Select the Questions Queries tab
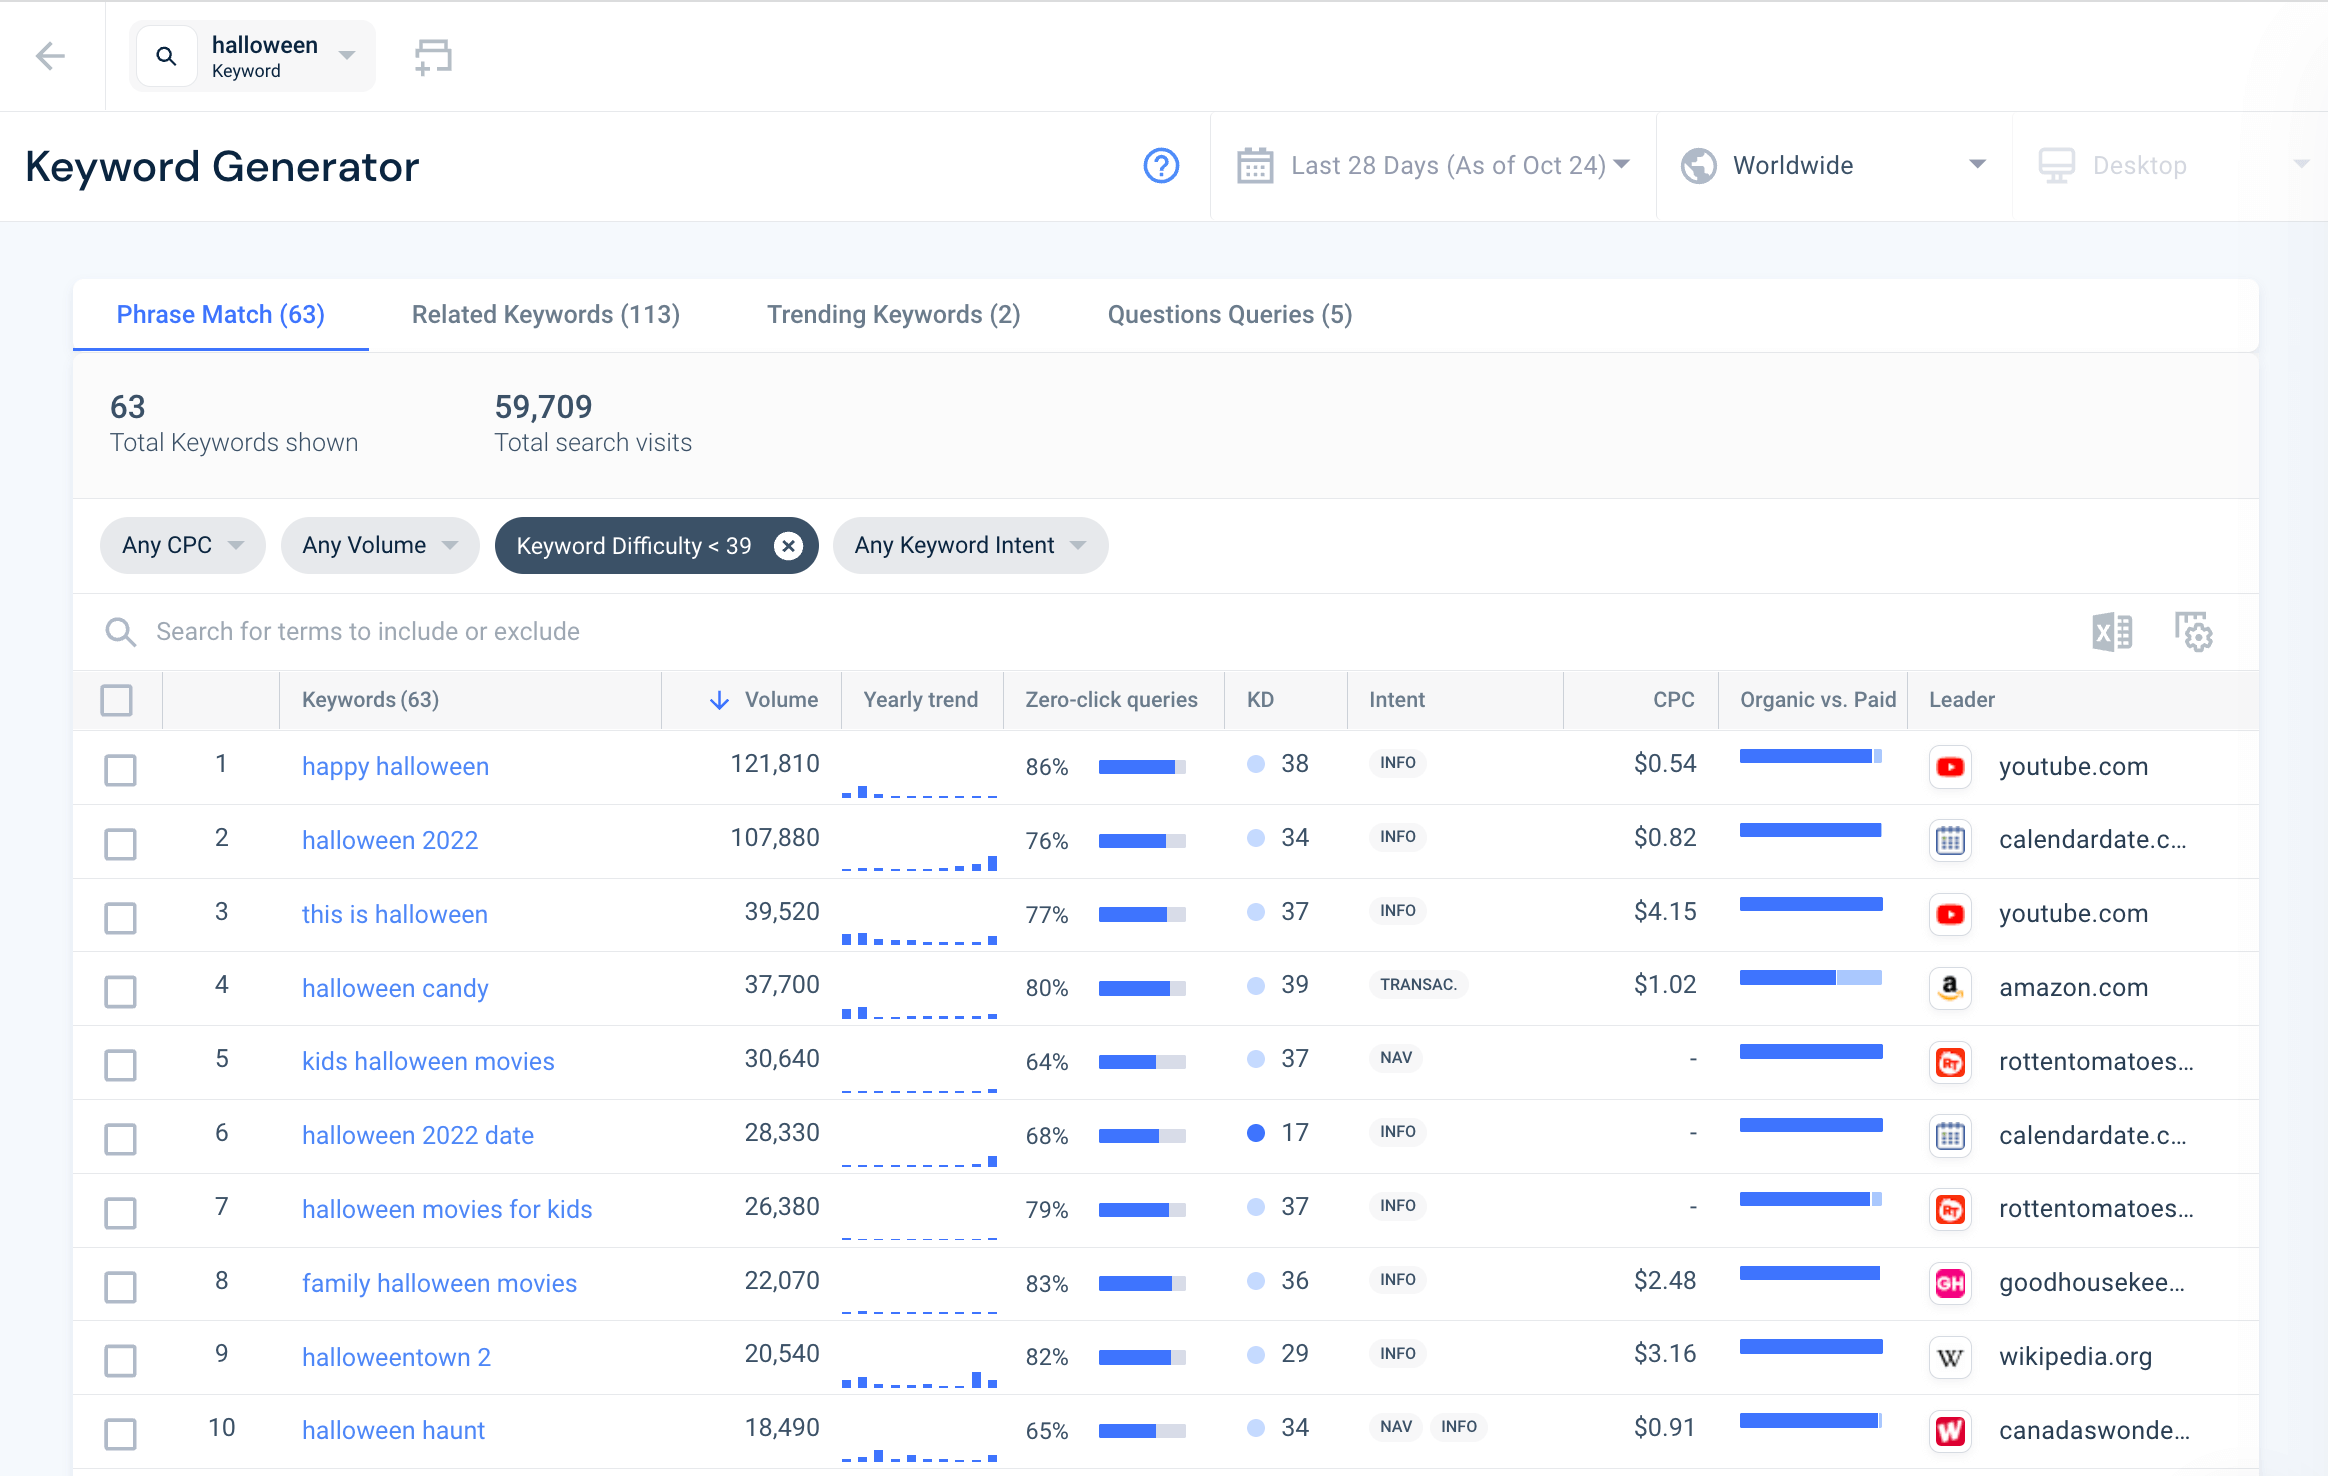 [x=1230, y=314]
